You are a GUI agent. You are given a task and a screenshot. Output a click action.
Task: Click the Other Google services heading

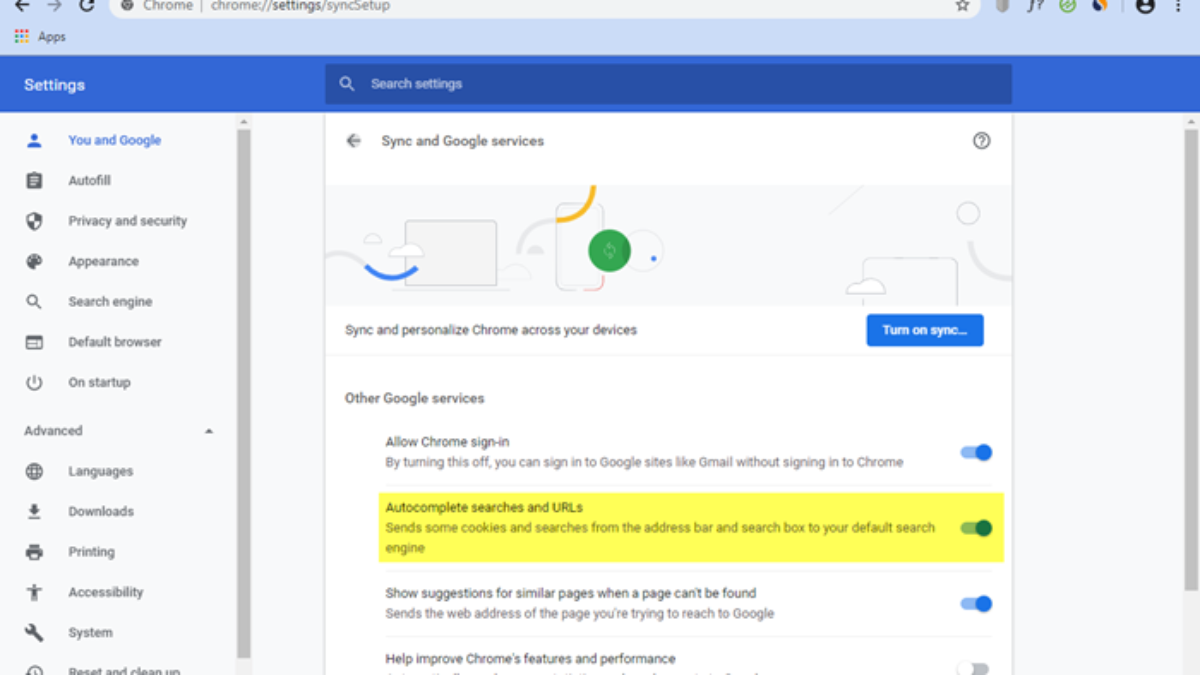coord(414,398)
